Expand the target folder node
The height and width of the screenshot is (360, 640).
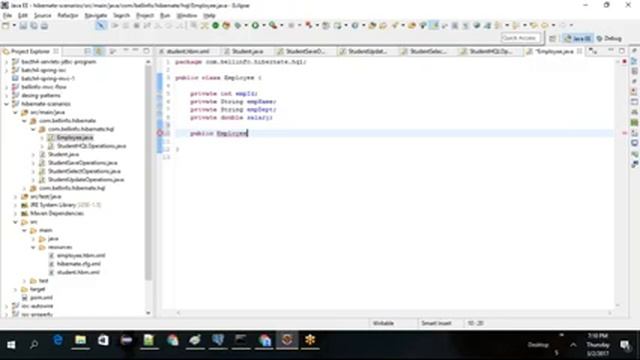click(x=16, y=289)
